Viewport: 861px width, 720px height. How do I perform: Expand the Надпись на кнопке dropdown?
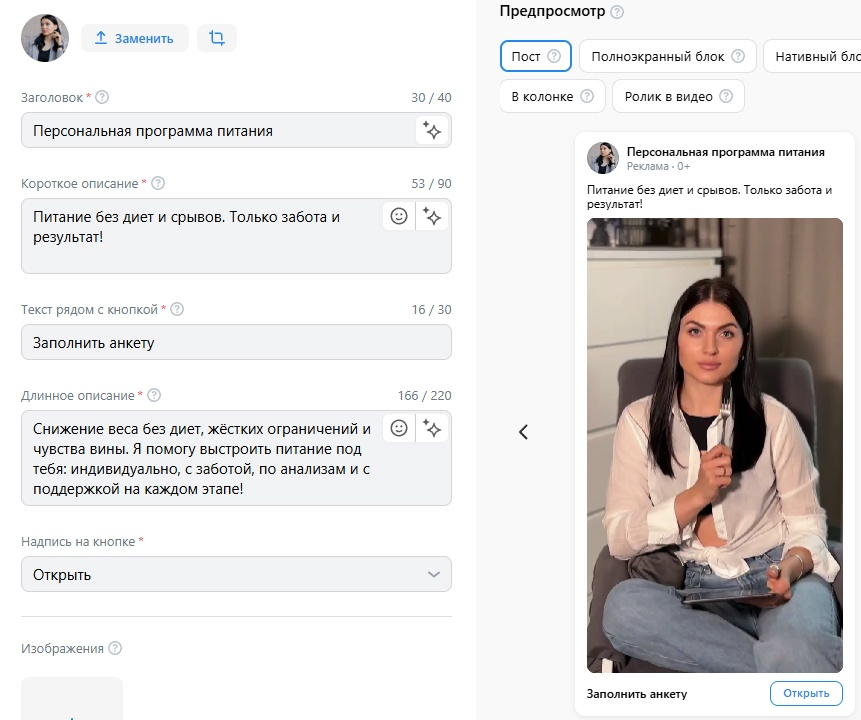click(236, 574)
